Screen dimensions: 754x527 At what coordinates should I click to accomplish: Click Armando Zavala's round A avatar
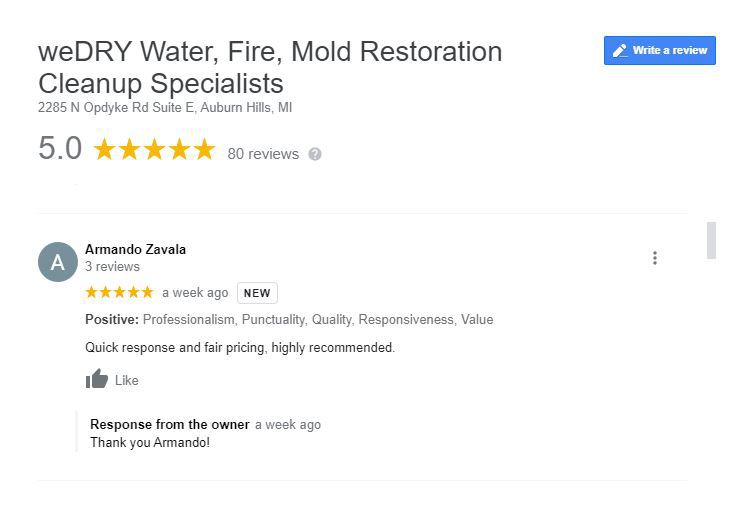pos(58,262)
